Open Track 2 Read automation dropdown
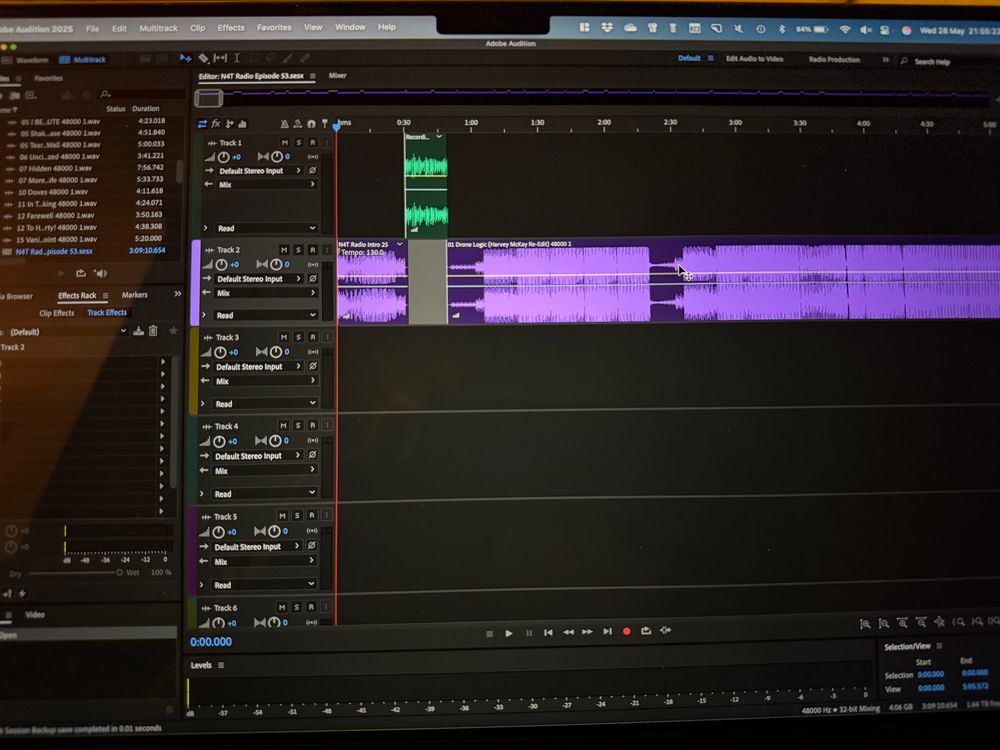Screen dimensions: 1000x750 (x=266, y=315)
